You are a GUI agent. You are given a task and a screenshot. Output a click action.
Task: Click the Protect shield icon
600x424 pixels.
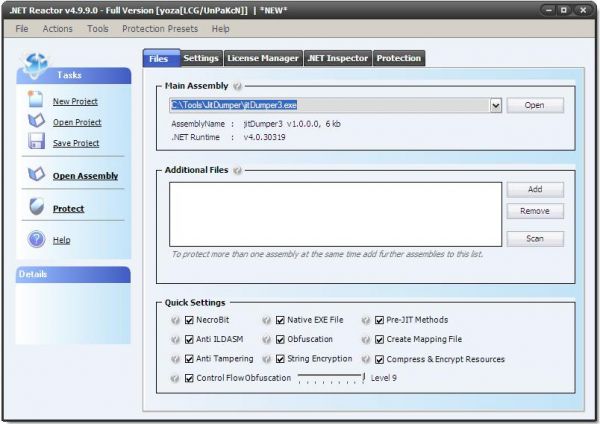[37, 207]
